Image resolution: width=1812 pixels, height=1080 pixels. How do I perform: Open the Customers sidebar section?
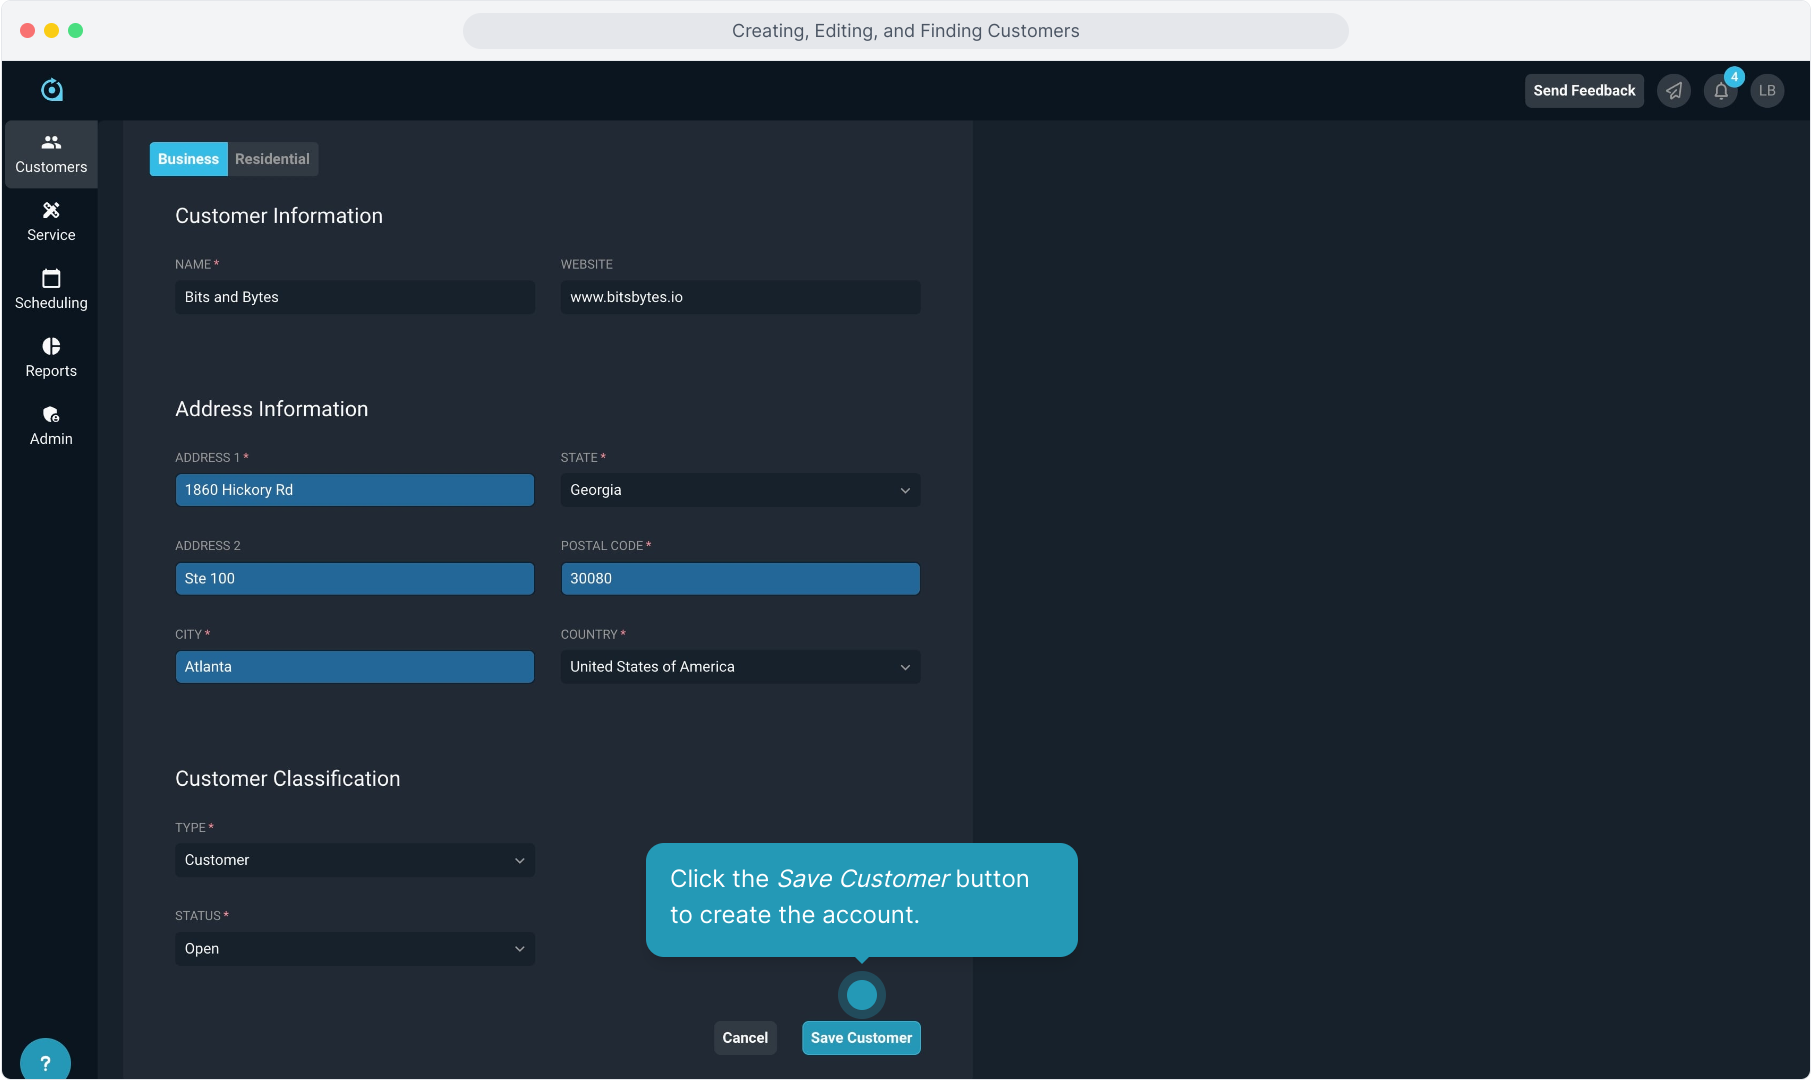(51, 154)
